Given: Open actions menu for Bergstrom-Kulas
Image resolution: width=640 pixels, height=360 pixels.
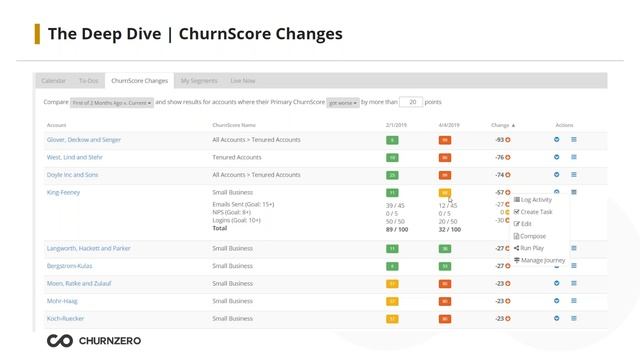Looking at the screenshot, I should [573, 266].
